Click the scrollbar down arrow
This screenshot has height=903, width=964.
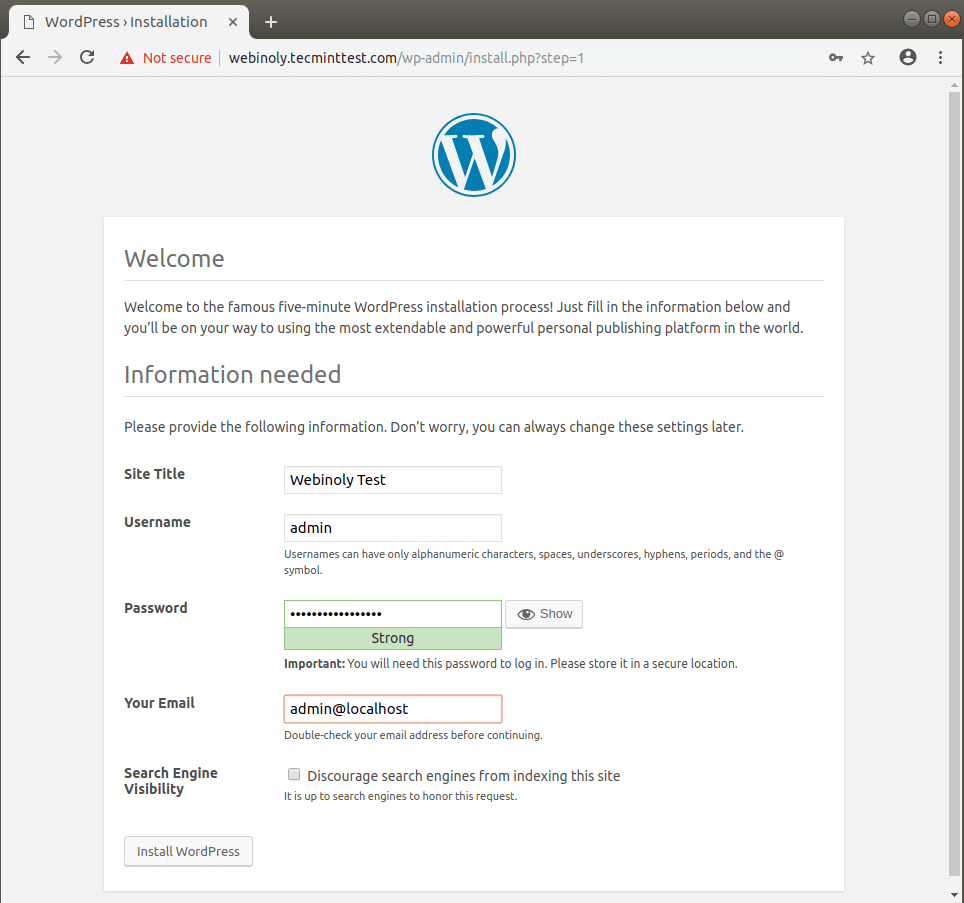pos(954,895)
